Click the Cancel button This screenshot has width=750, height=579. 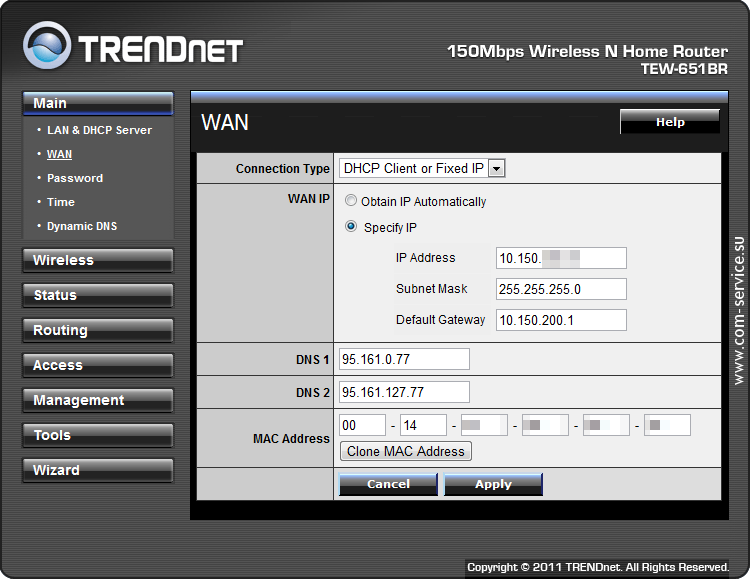(388, 484)
